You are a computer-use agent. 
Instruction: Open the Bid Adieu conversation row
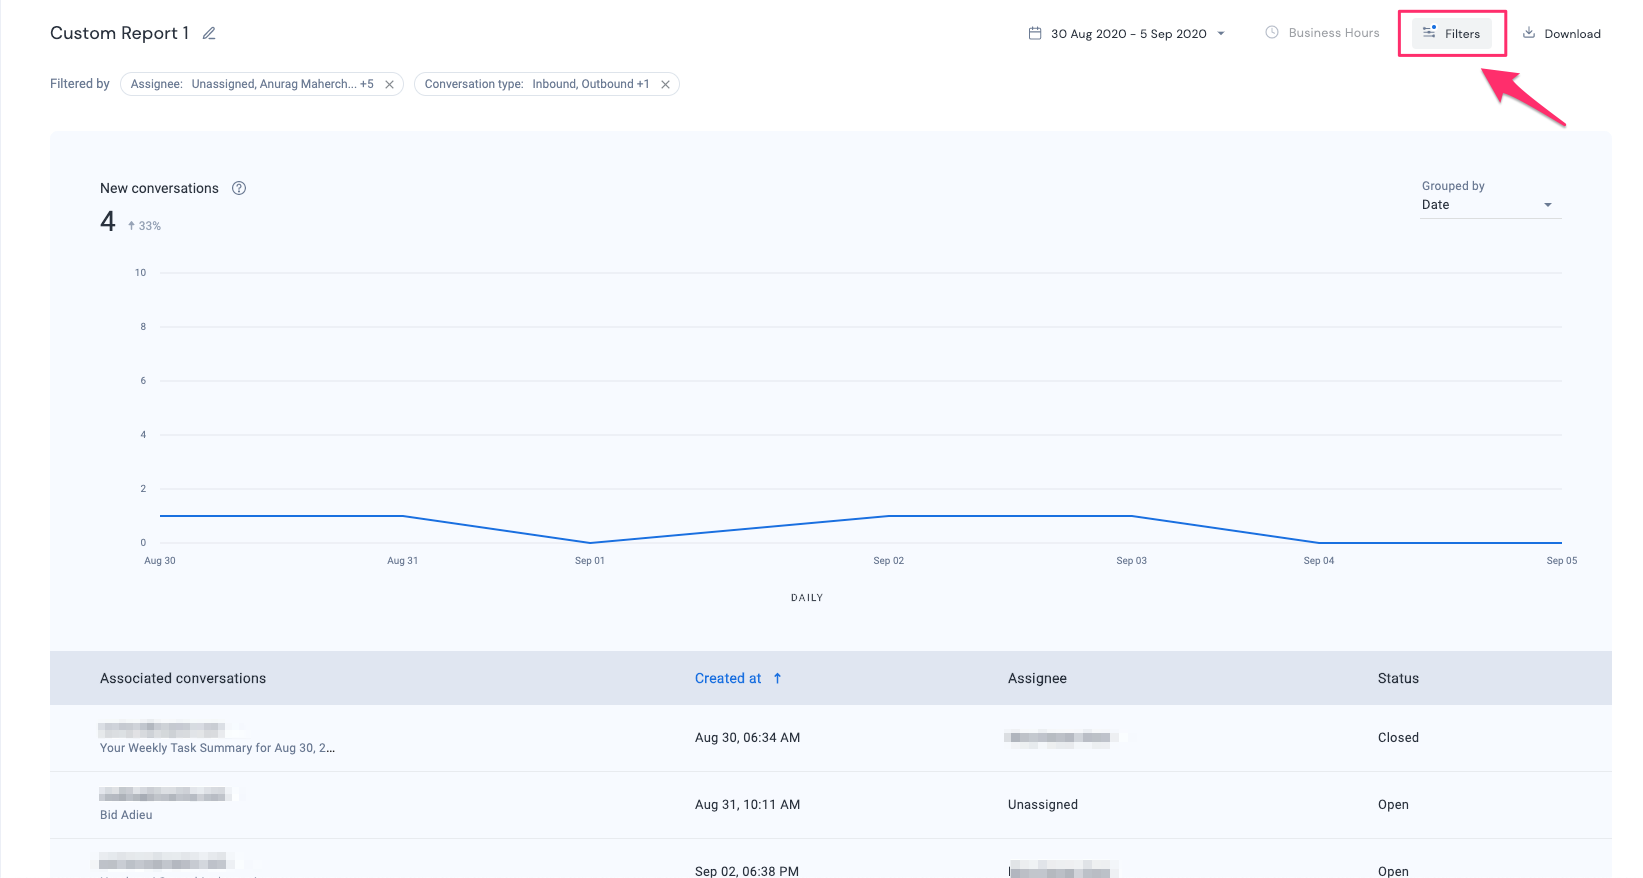click(830, 805)
